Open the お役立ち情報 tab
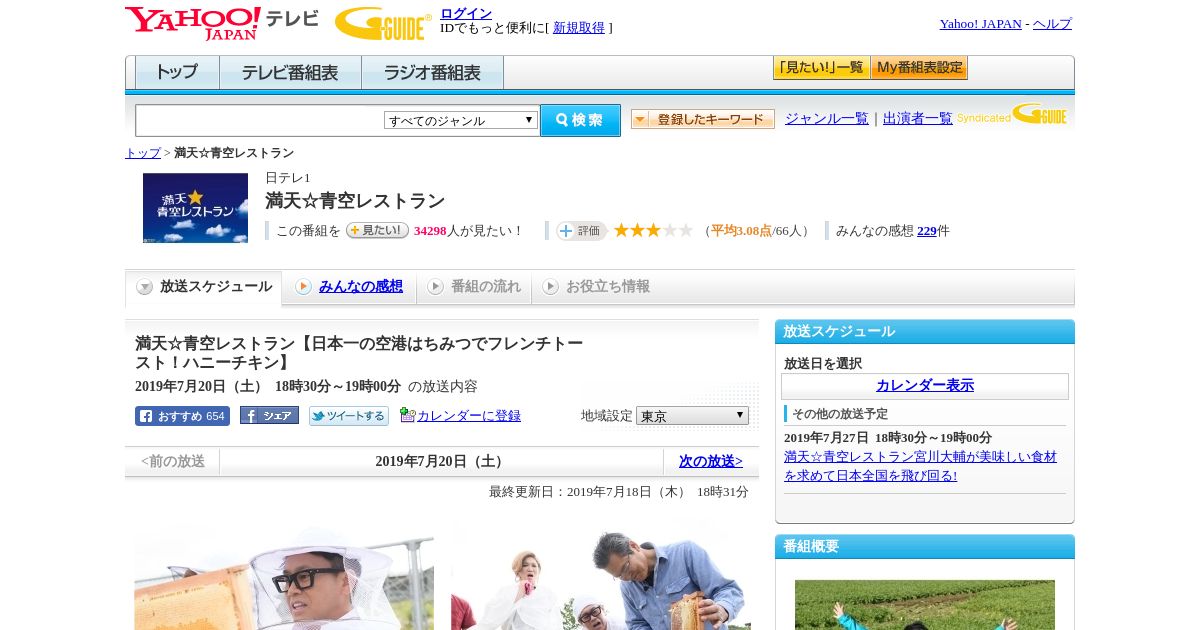Viewport: 1200px width, 630px height. (x=597, y=287)
